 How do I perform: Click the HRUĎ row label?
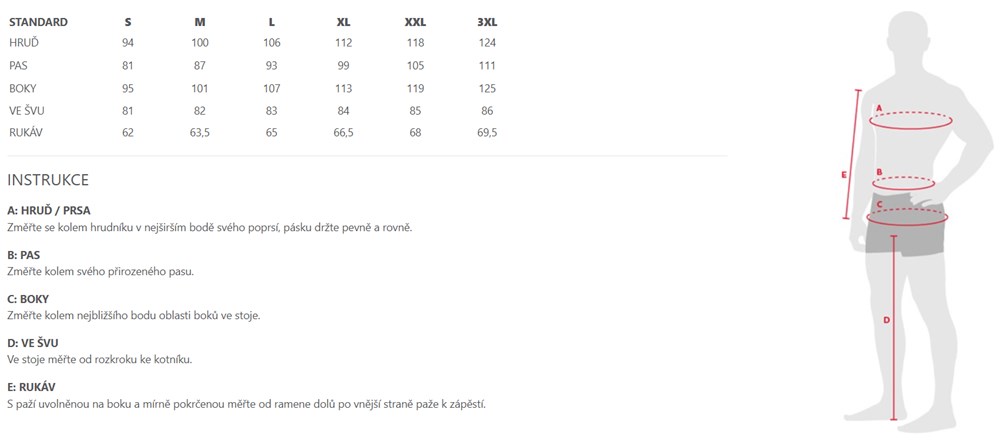pyautogui.click(x=24, y=43)
